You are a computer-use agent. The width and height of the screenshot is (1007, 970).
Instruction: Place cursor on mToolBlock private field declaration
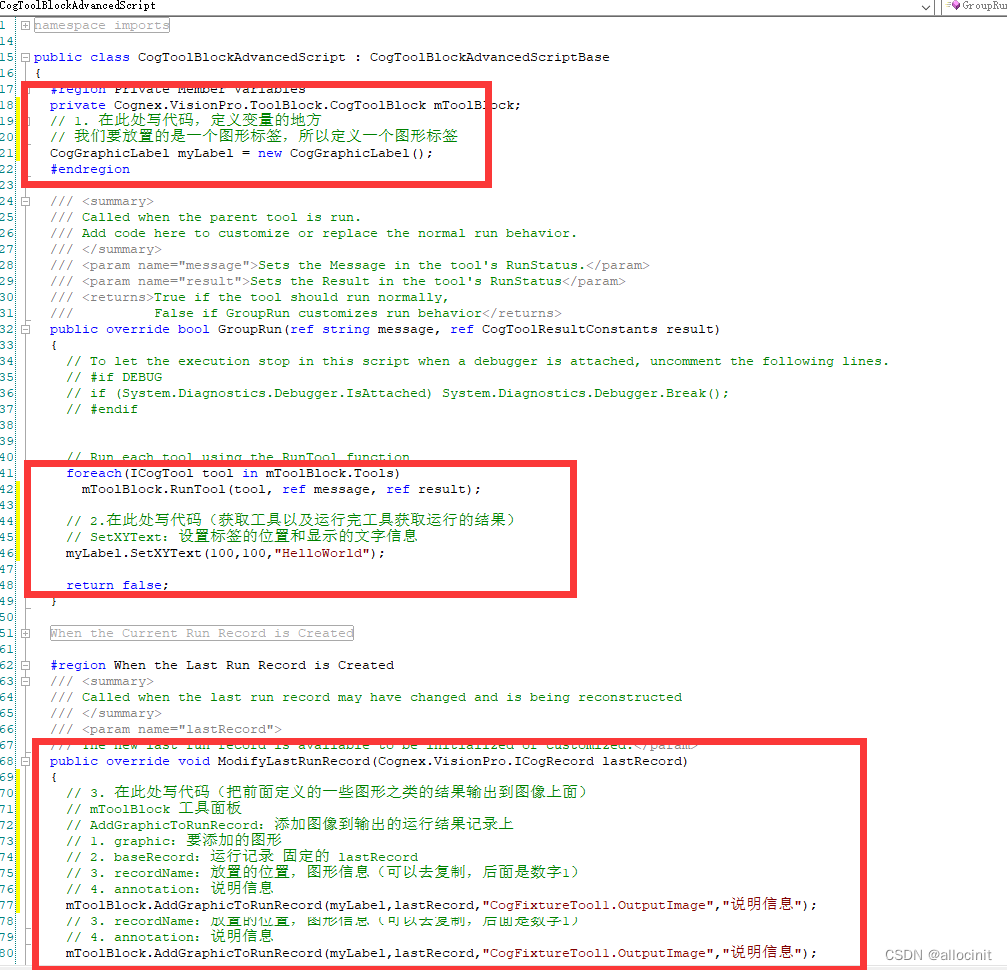(x=285, y=105)
